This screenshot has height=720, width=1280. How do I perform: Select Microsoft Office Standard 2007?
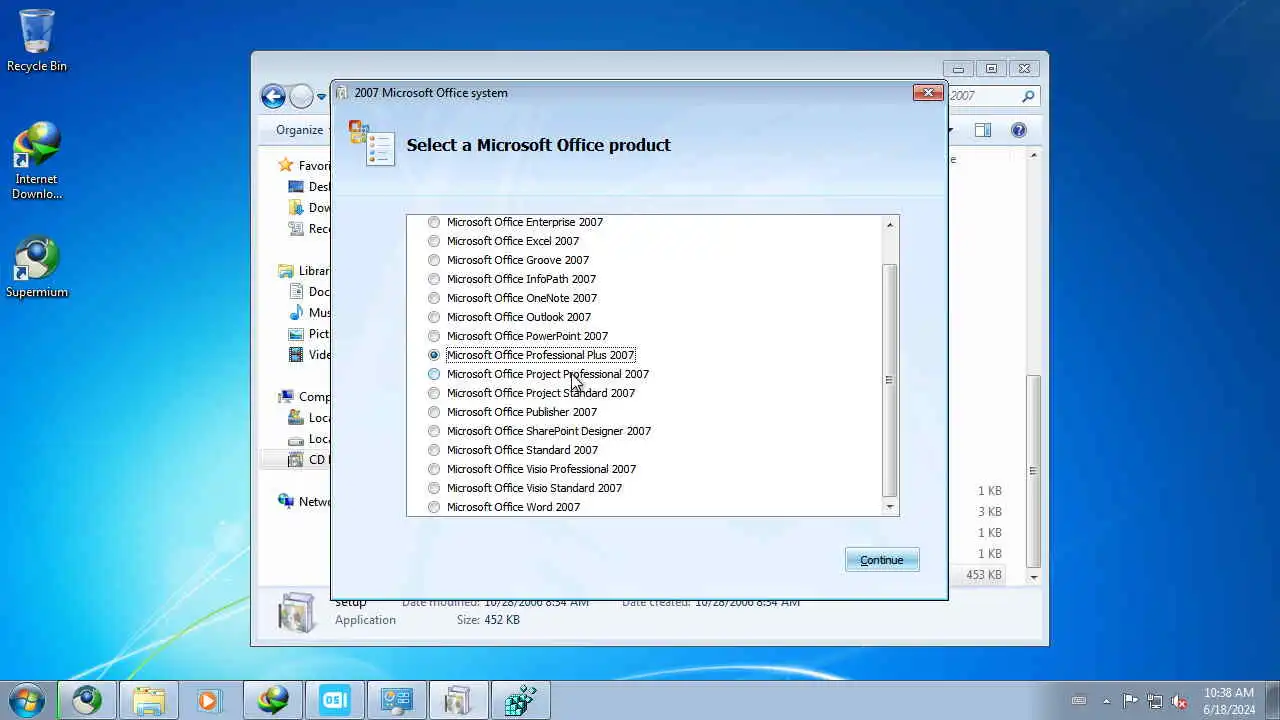434,450
